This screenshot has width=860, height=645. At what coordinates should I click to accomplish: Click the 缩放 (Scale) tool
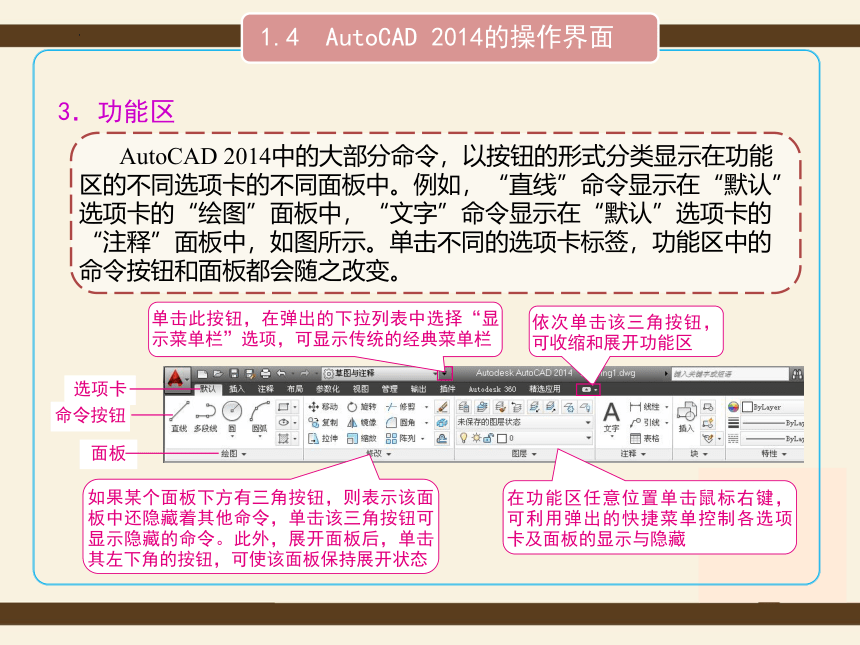(361, 438)
